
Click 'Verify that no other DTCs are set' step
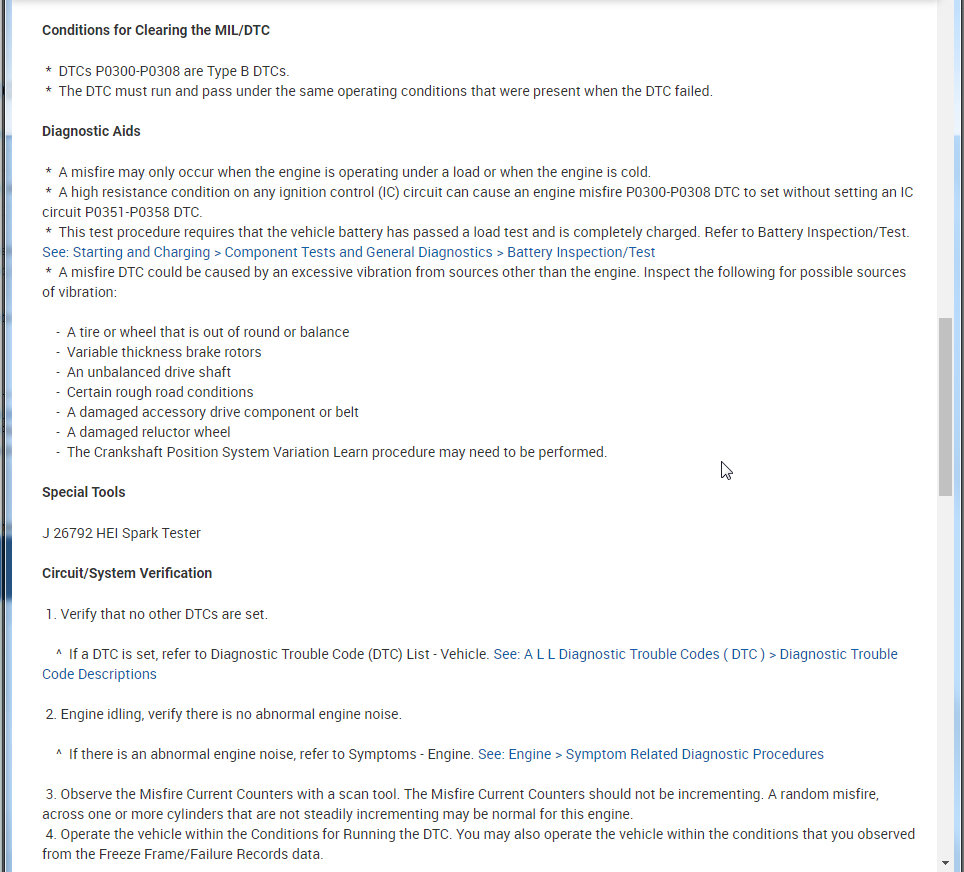[163, 614]
